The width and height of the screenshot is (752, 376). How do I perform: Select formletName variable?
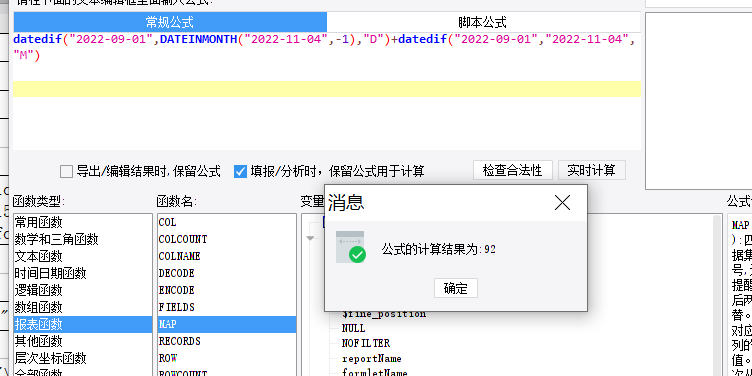coord(375,373)
